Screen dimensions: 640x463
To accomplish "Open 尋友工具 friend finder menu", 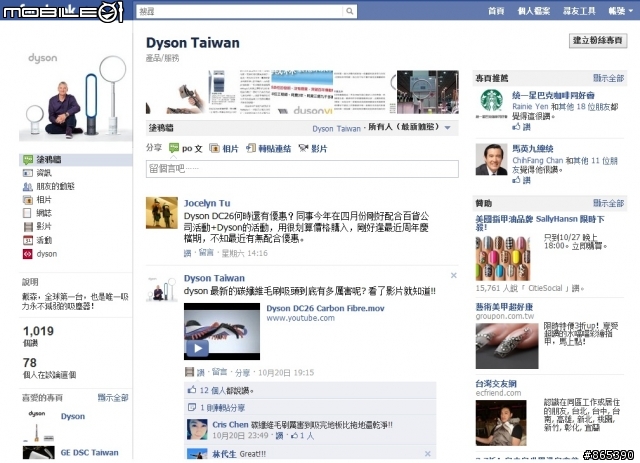I will pyautogui.click(x=579, y=11).
